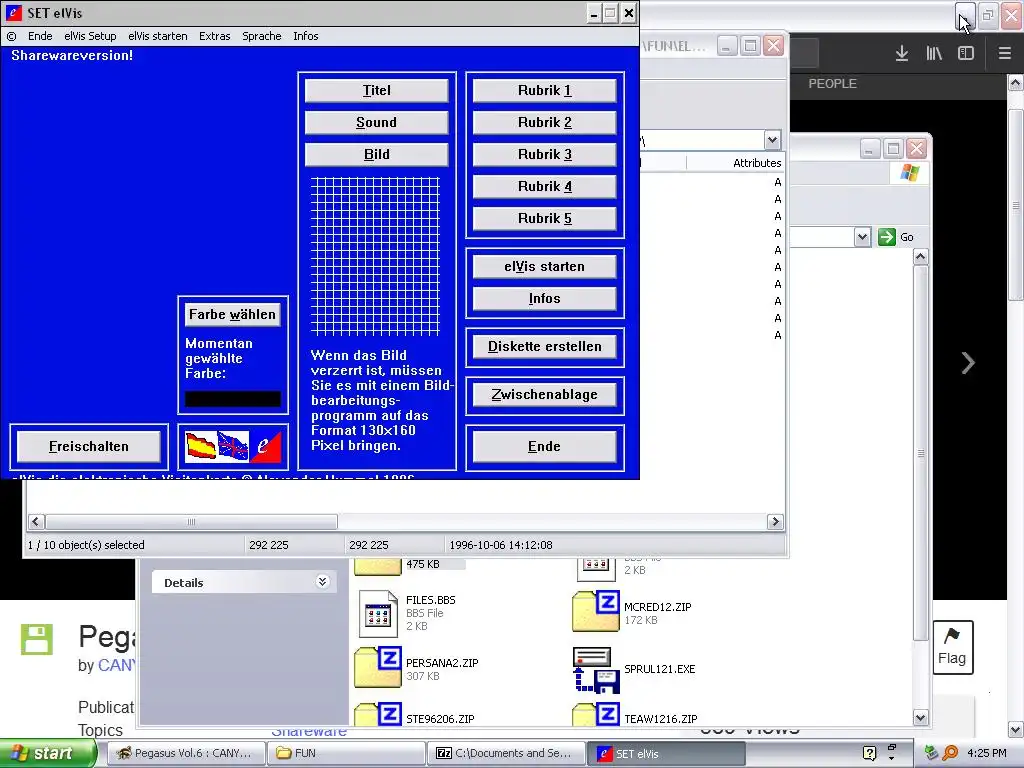Viewport: 1024px width, 768px height.
Task: Select the Spanish flag language icon
Action: point(201,446)
